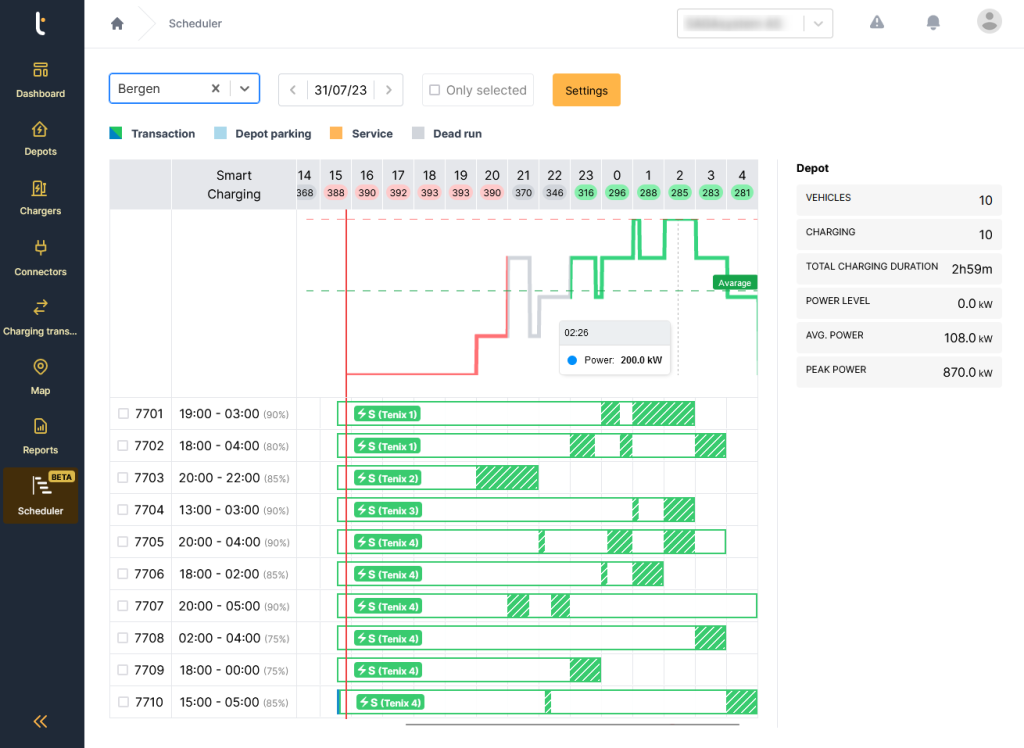1024x748 pixels.
Task: Click the horizontal scrollbar below the schedule
Action: pos(572,724)
